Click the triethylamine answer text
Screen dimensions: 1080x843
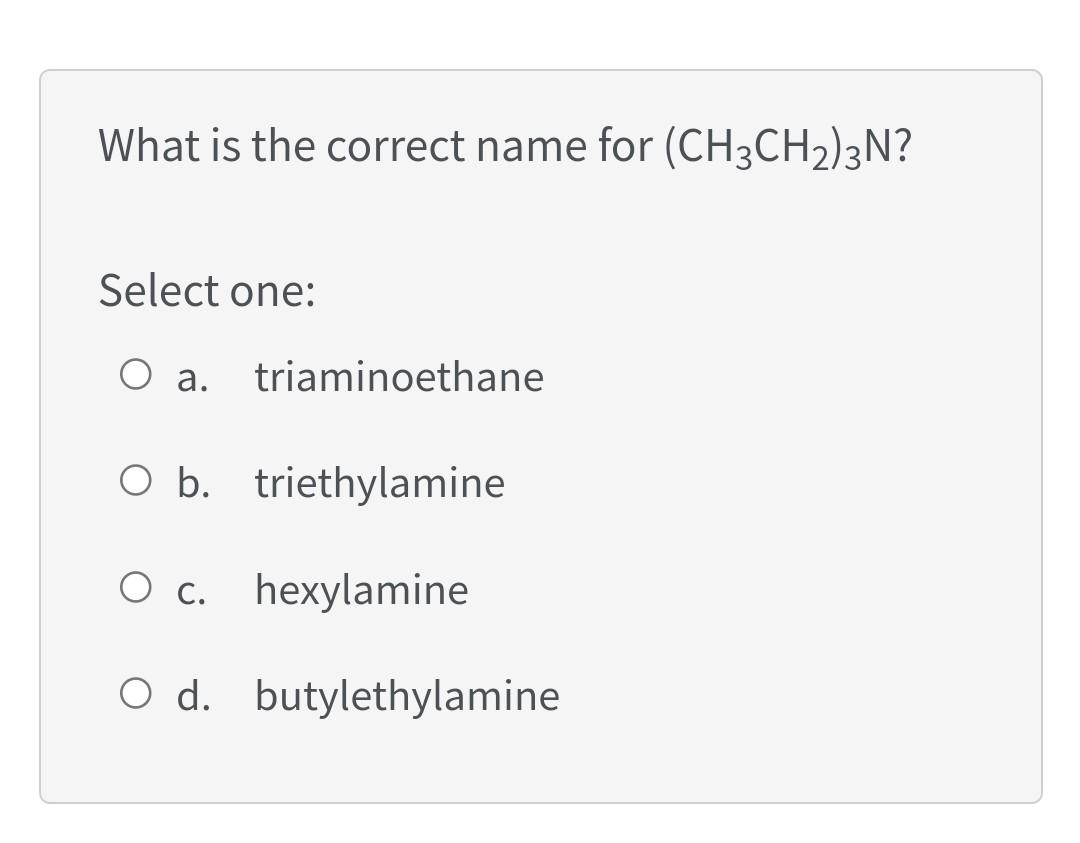pyautogui.click(x=379, y=483)
